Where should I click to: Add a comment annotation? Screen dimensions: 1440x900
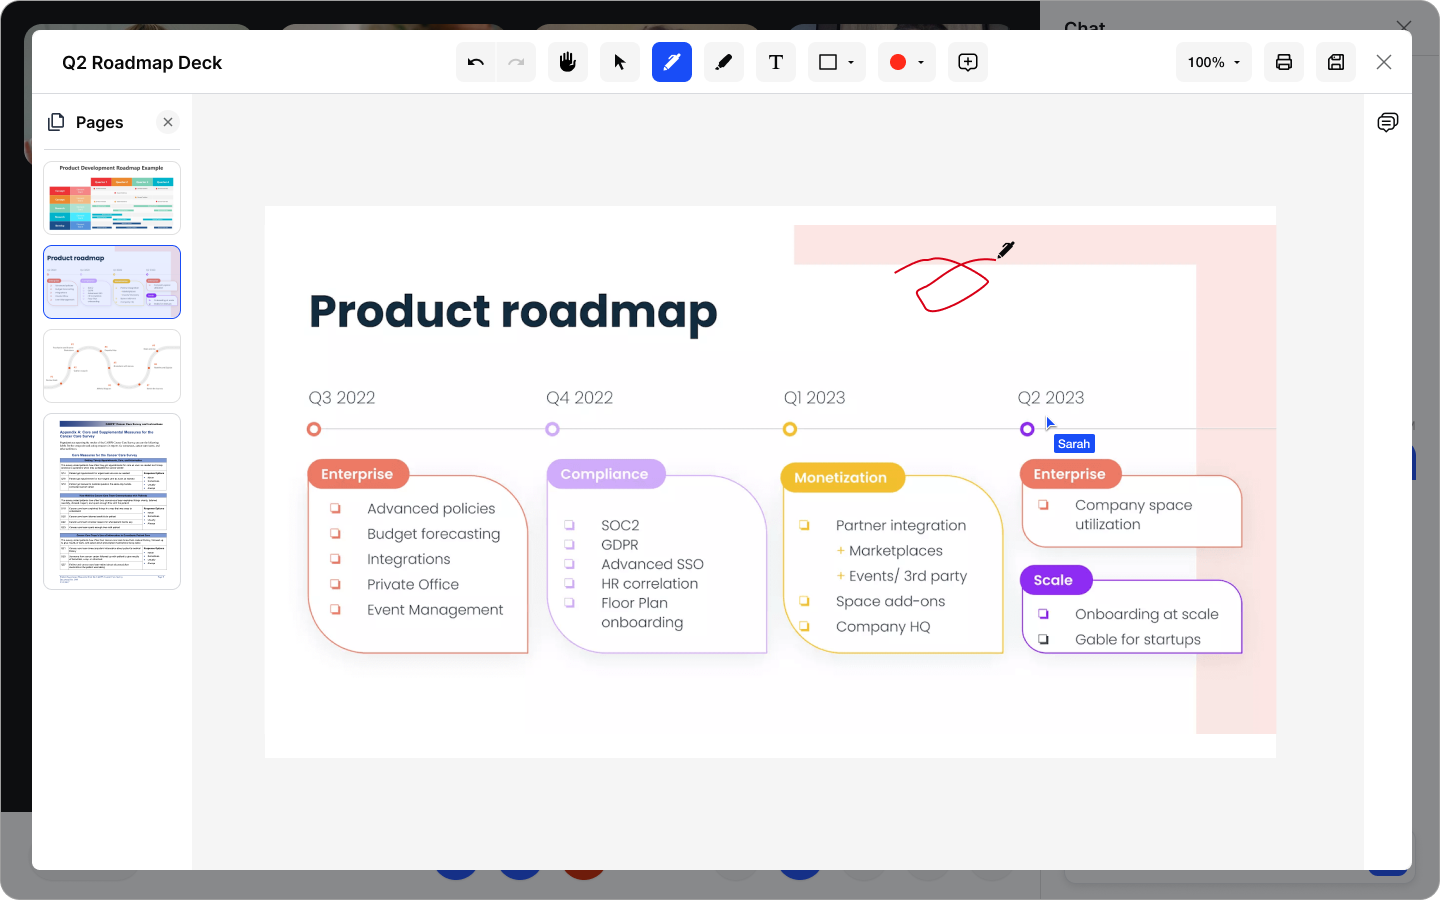click(968, 62)
